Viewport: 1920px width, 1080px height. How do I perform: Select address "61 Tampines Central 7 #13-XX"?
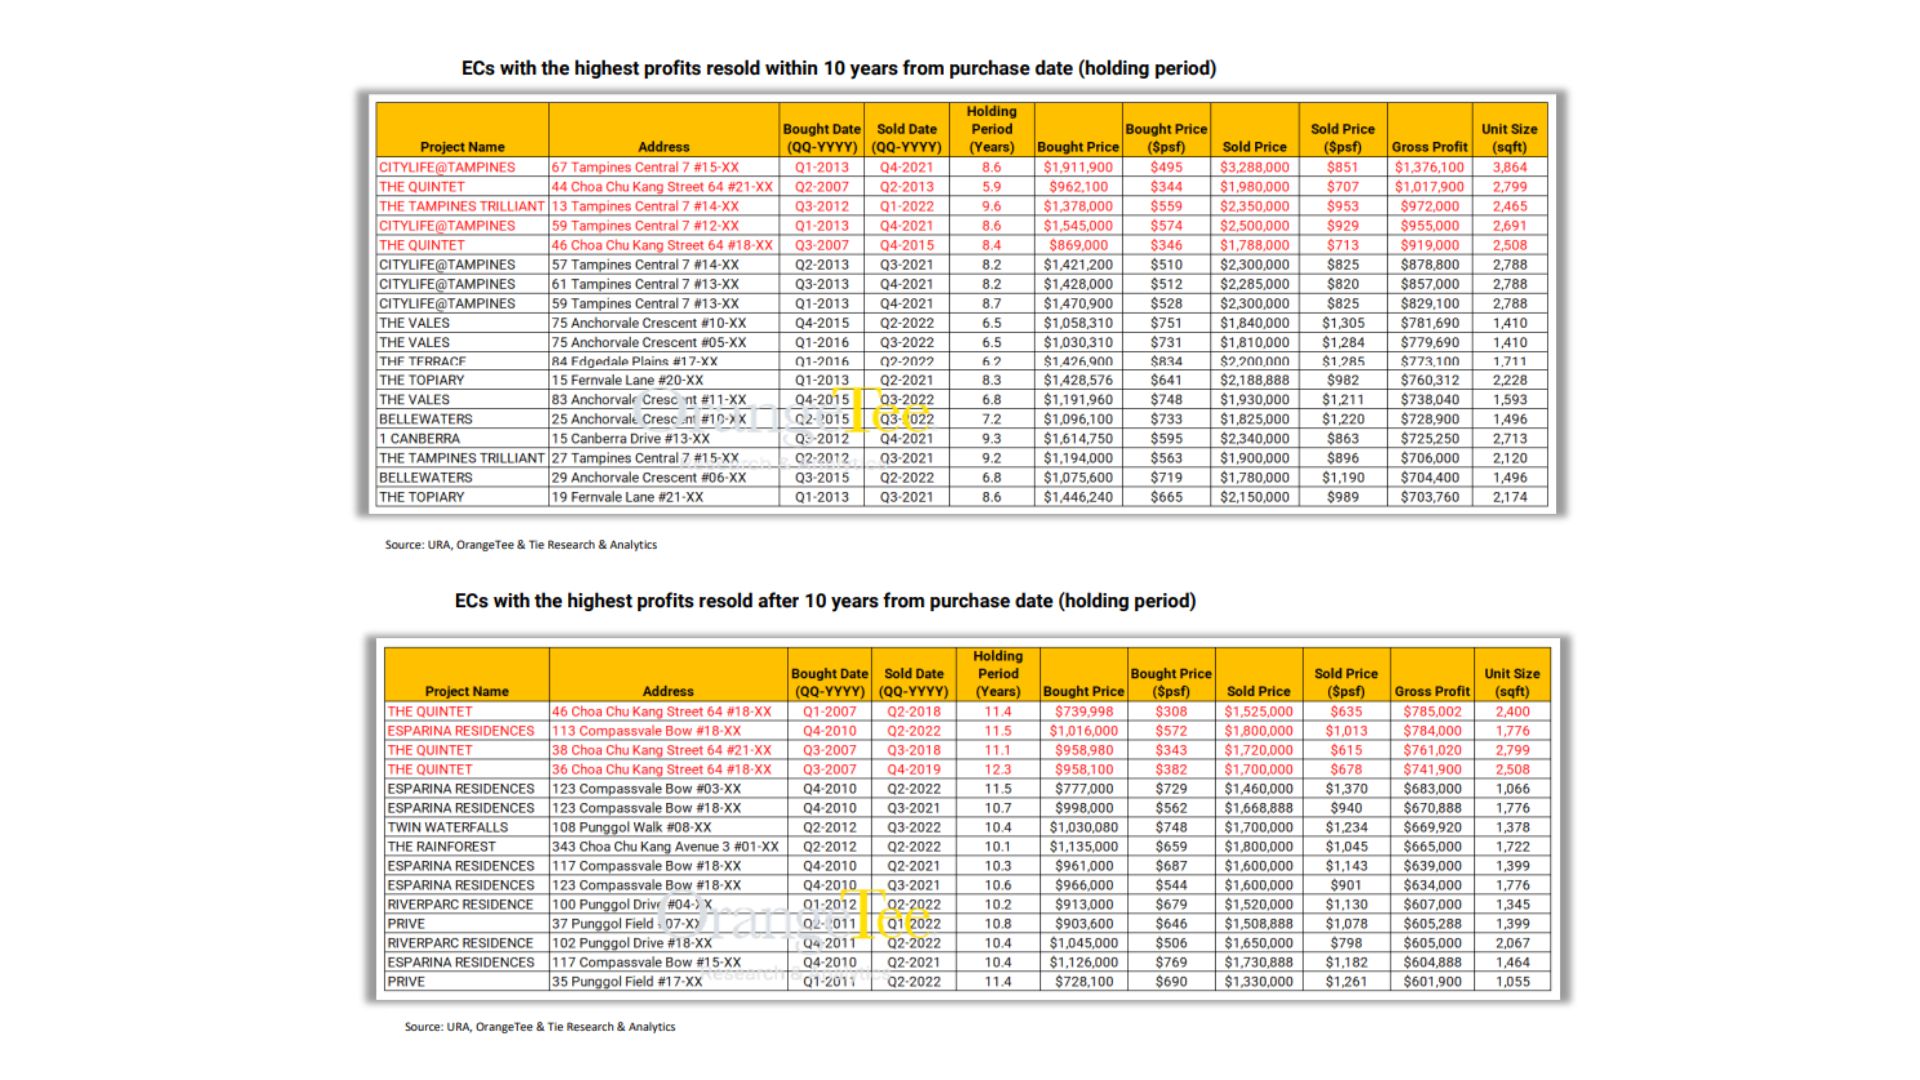pyautogui.click(x=645, y=284)
